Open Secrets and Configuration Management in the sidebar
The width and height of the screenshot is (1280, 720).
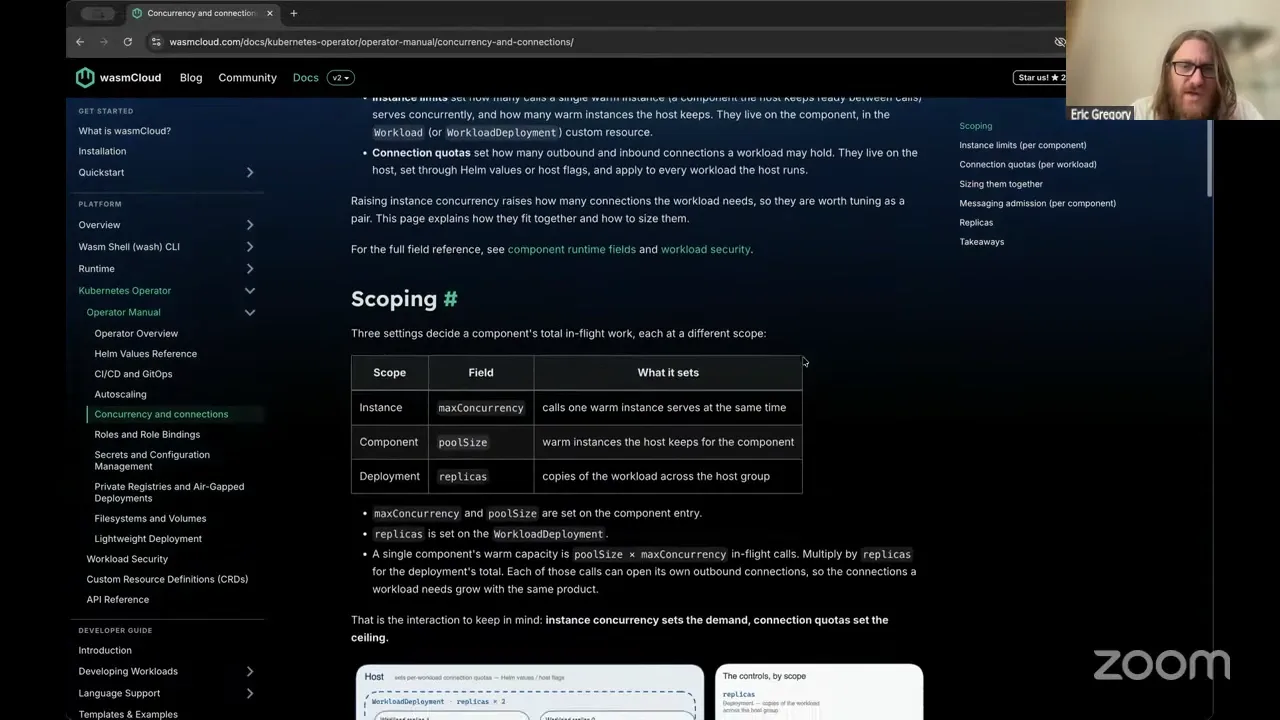[152, 460]
